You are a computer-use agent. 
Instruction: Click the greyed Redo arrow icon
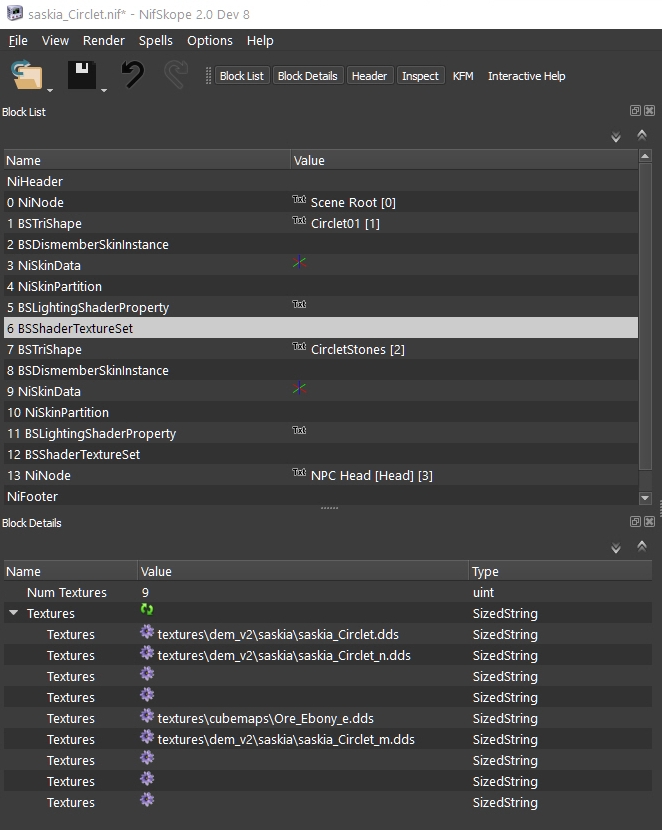click(176, 75)
